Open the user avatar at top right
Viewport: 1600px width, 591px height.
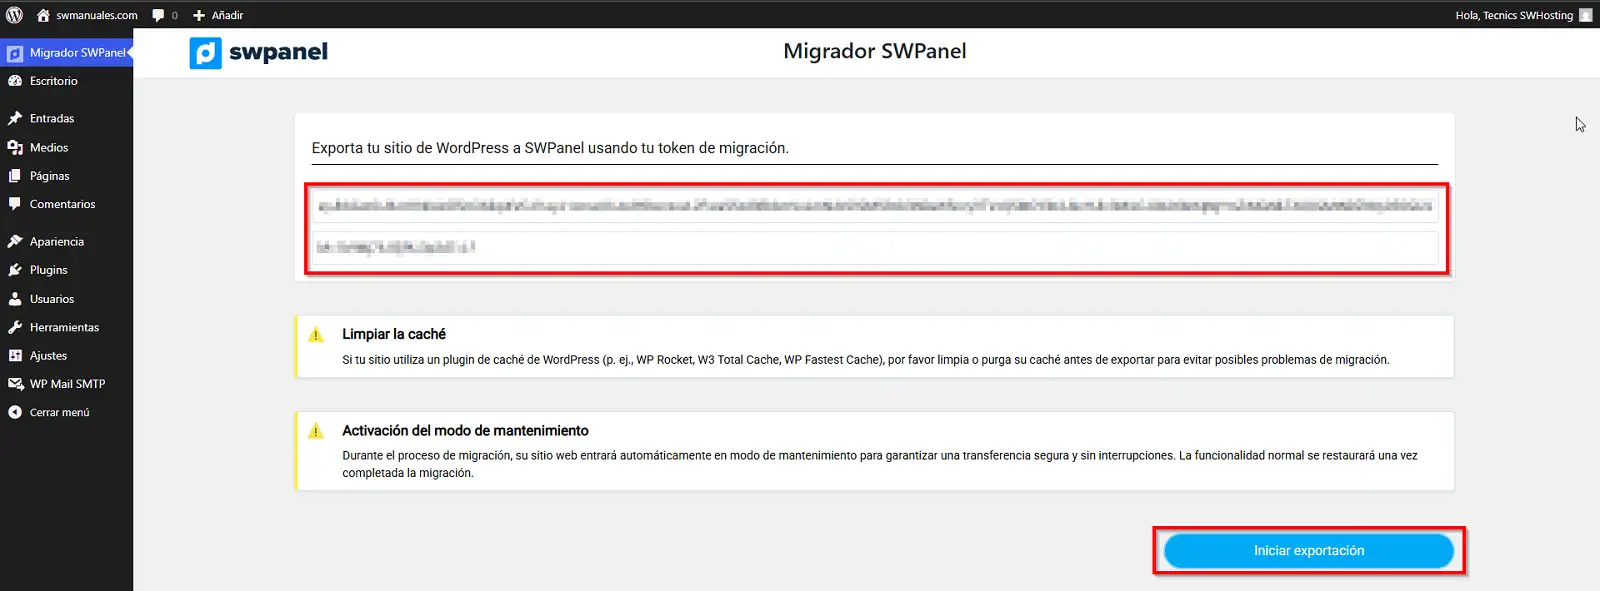point(1585,15)
